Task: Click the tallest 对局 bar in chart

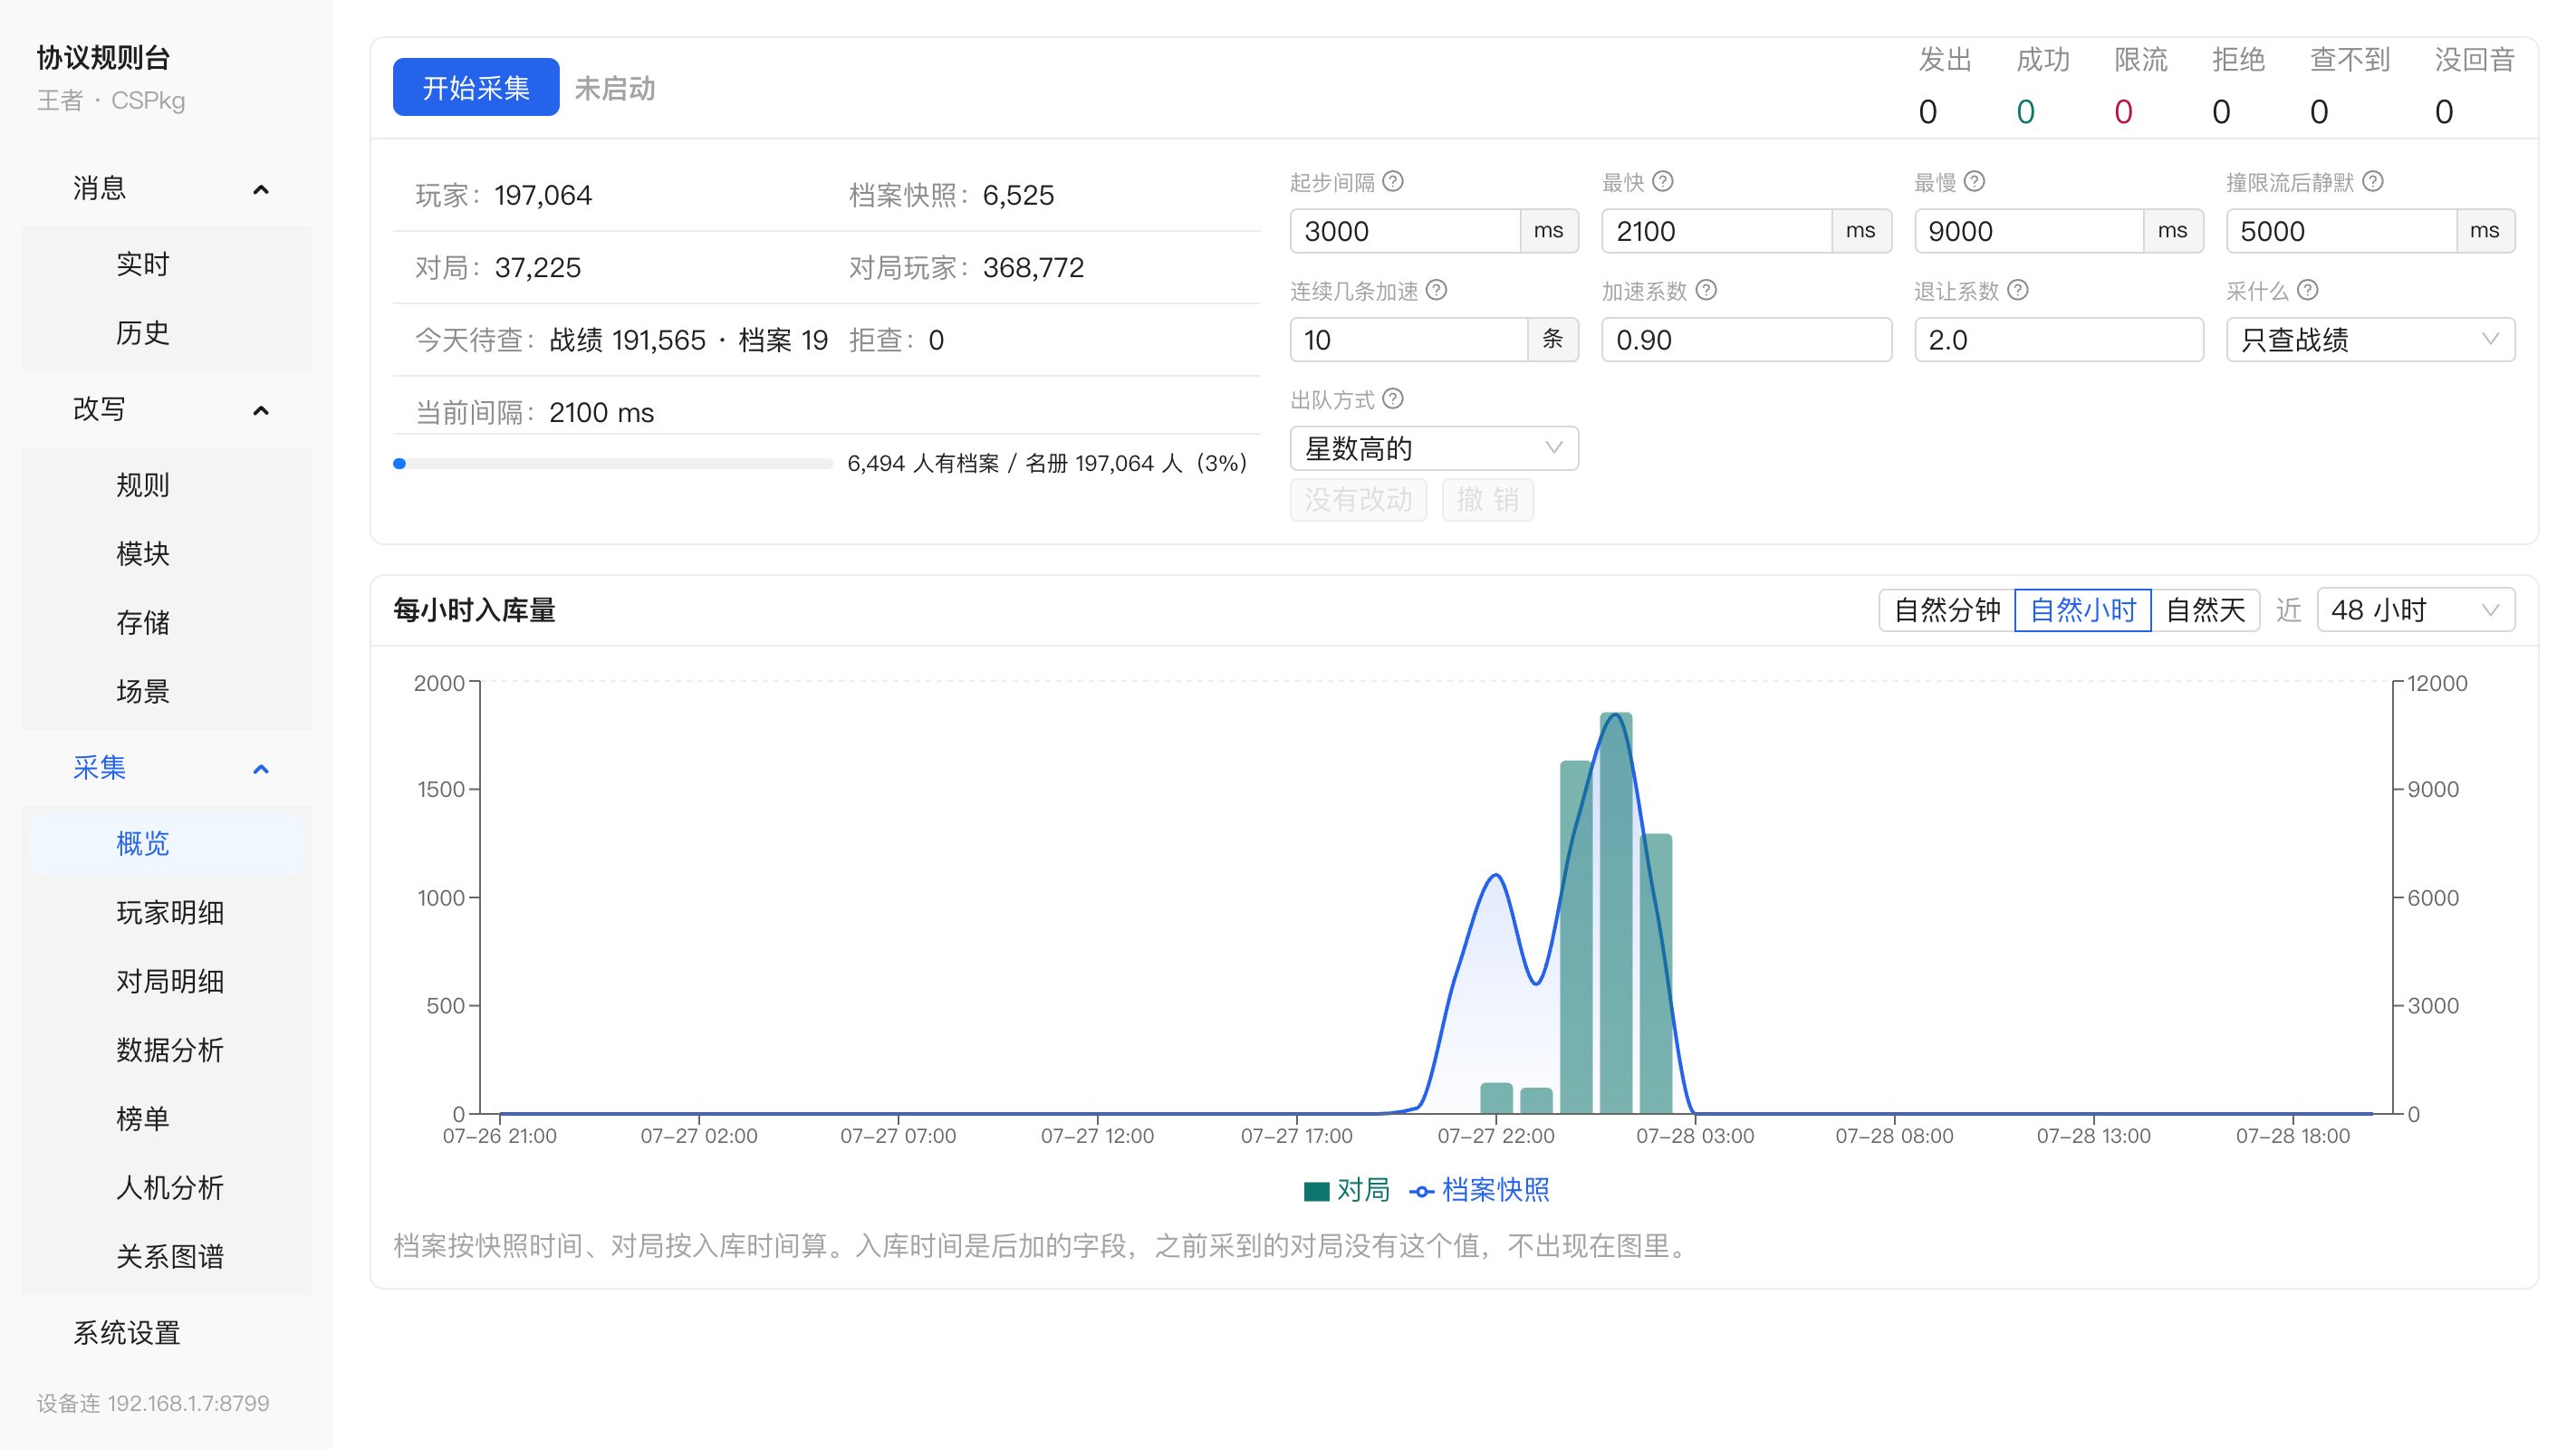Action: coord(1616,912)
